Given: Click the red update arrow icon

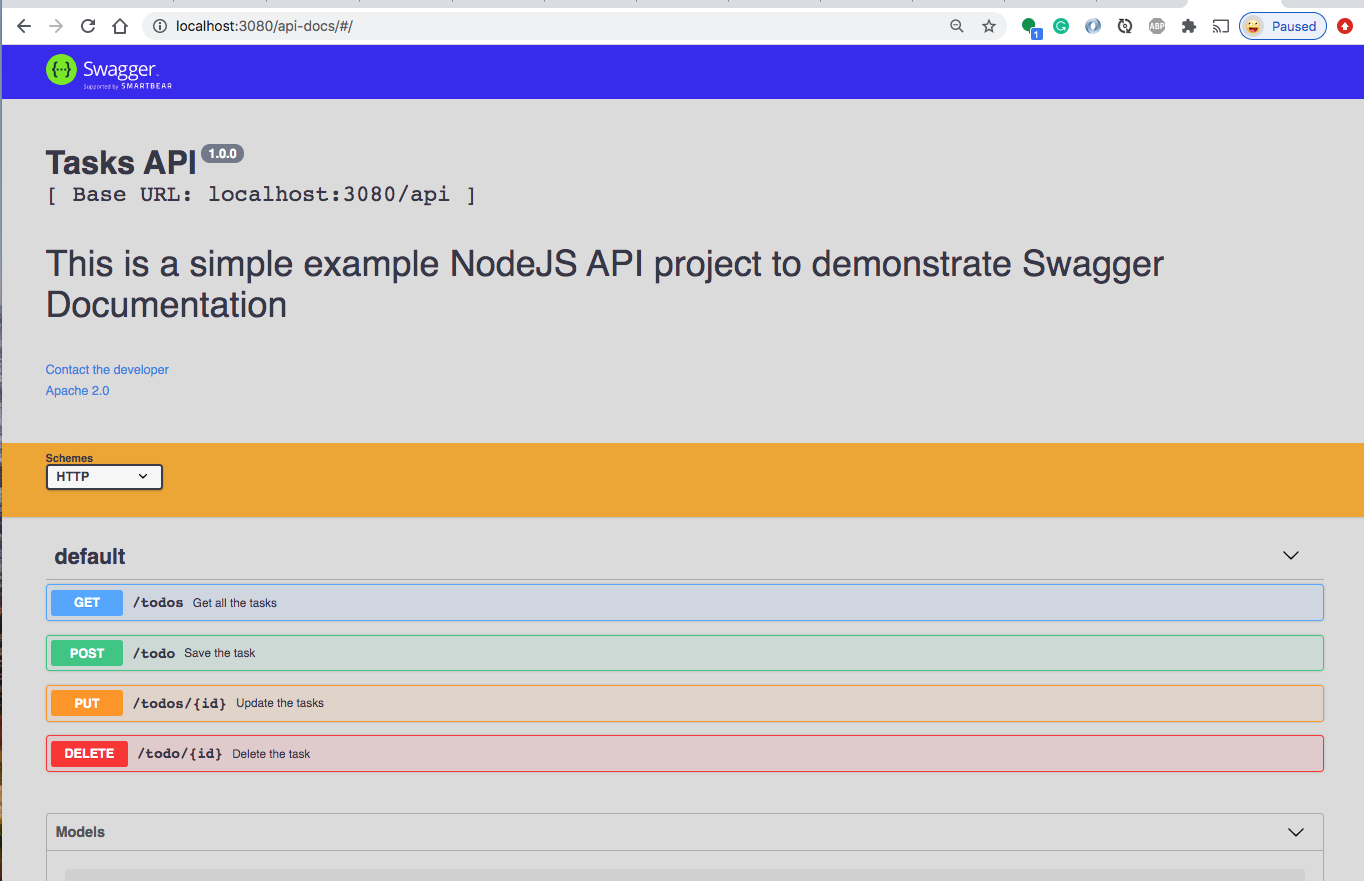Looking at the screenshot, I should 1345,26.
